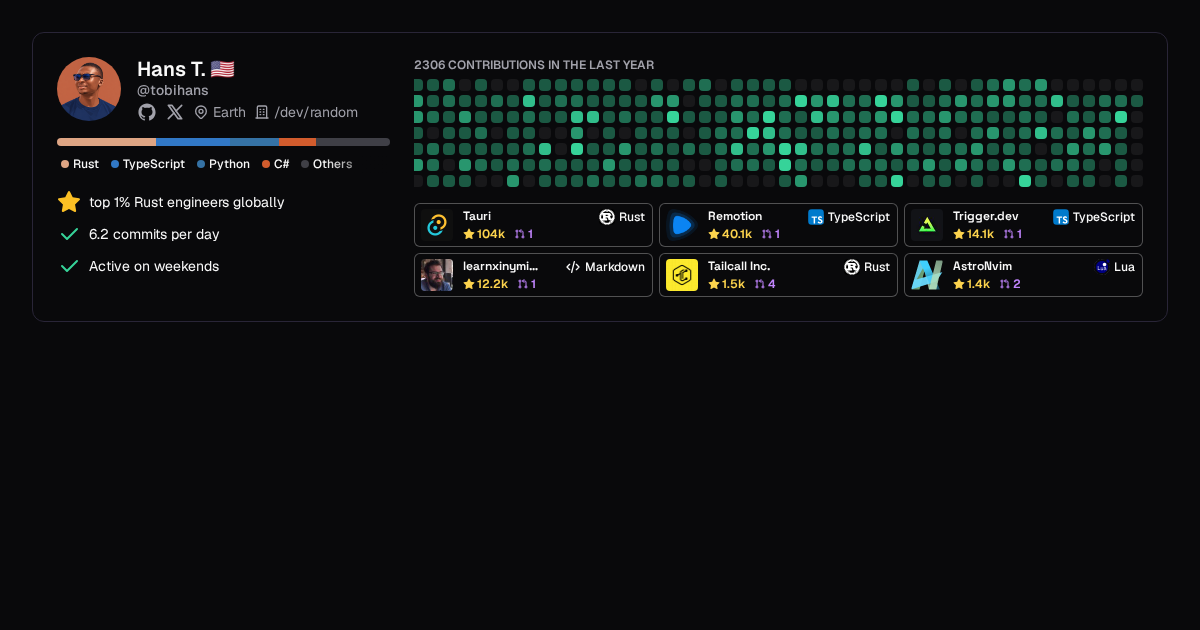Open the Tauri repository name
1200x630 pixels.
click(477, 216)
